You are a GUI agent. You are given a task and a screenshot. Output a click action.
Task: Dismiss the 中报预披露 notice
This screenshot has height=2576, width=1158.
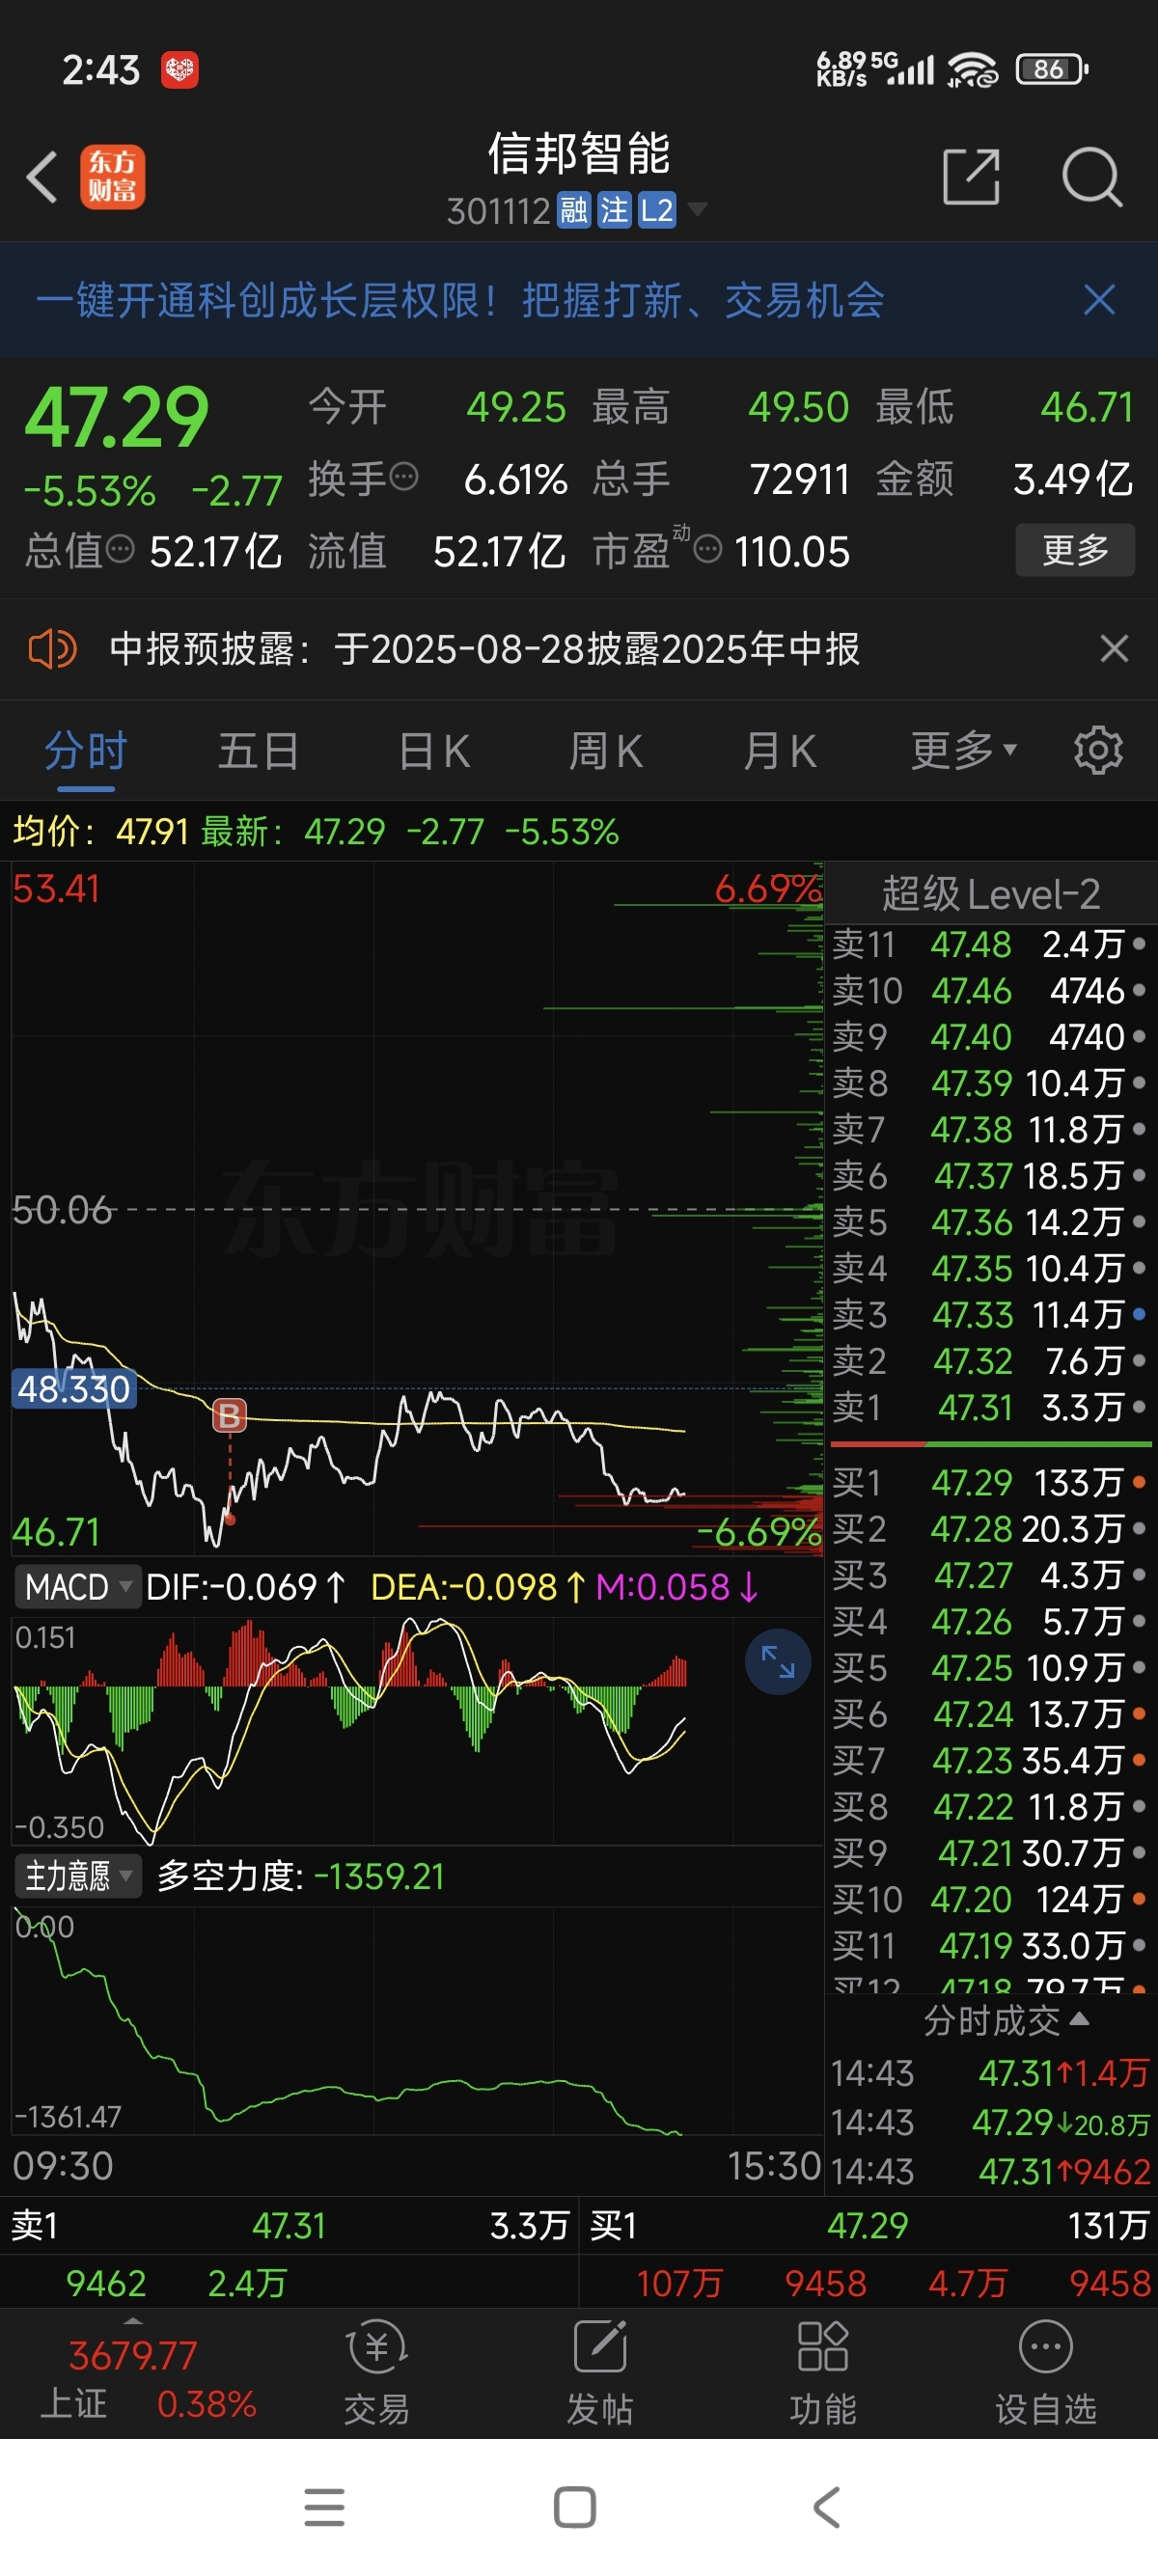(1114, 649)
